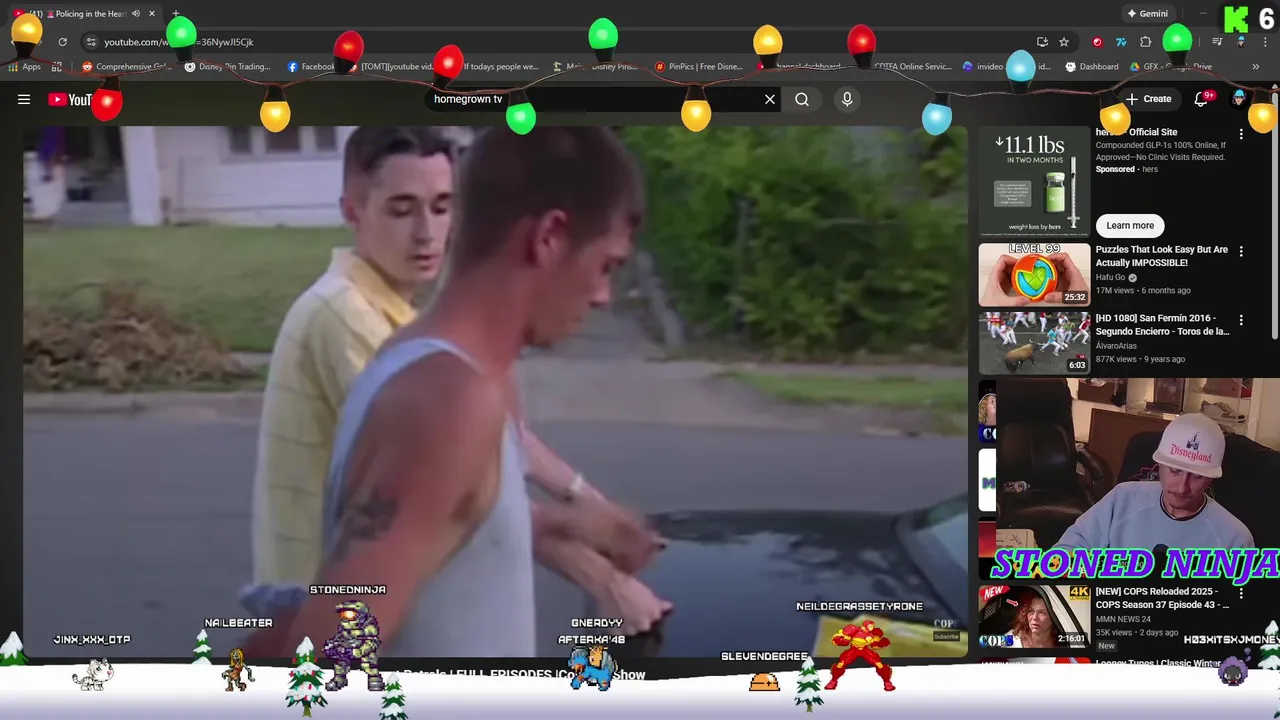This screenshot has height=720, width=1280.
Task: Open the YouTube account avatar menu
Action: [x=1239, y=98]
